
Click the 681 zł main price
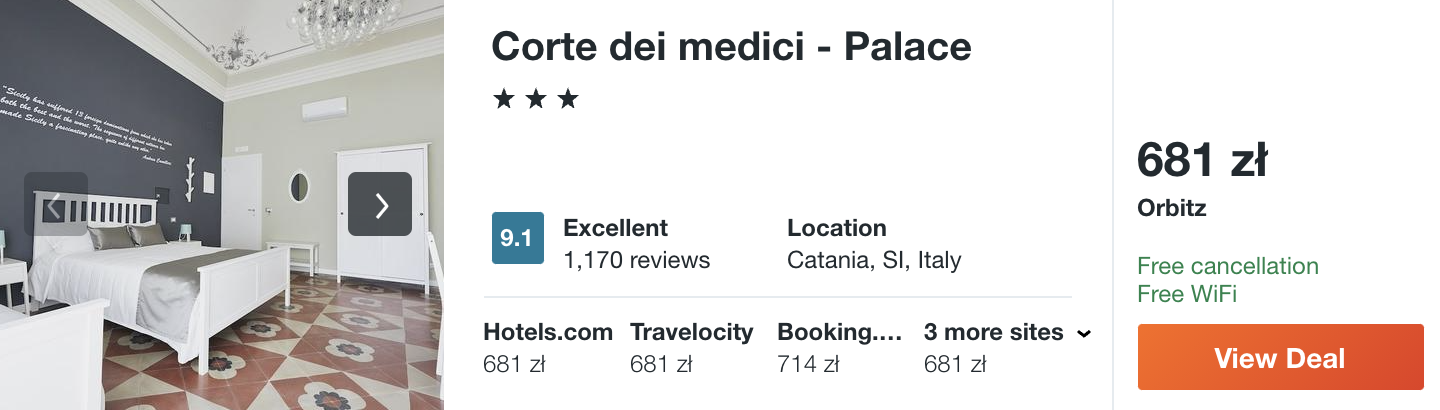(x=1203, y=161)
